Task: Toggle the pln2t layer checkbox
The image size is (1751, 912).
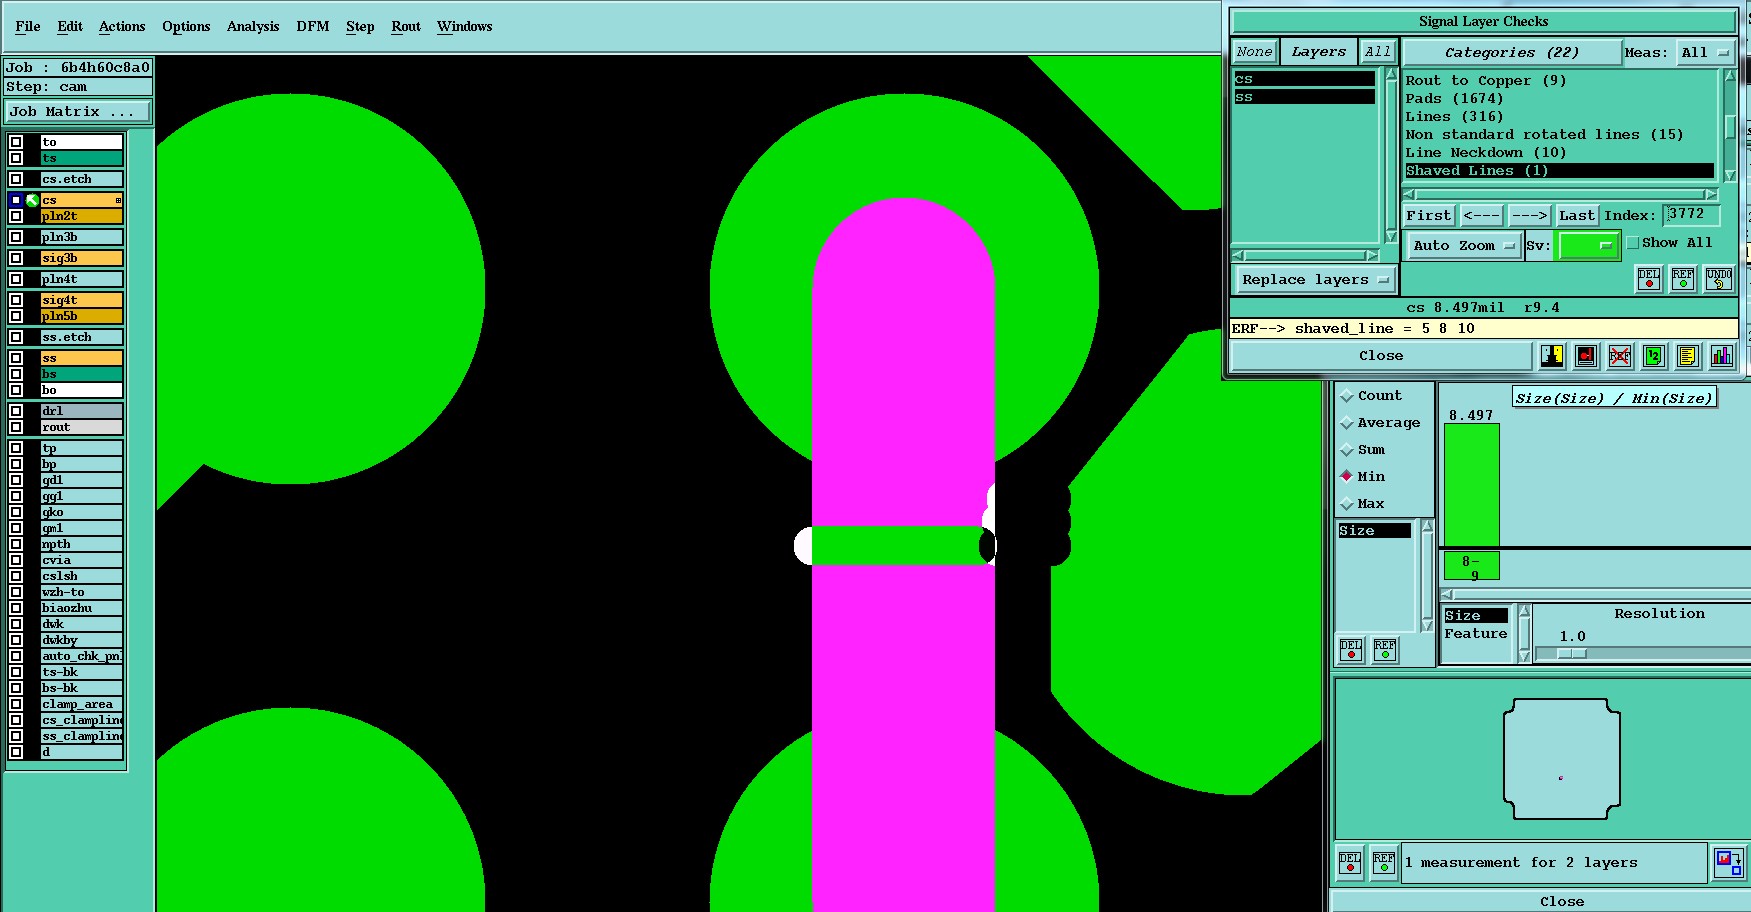Action: (x=16, y=216)
